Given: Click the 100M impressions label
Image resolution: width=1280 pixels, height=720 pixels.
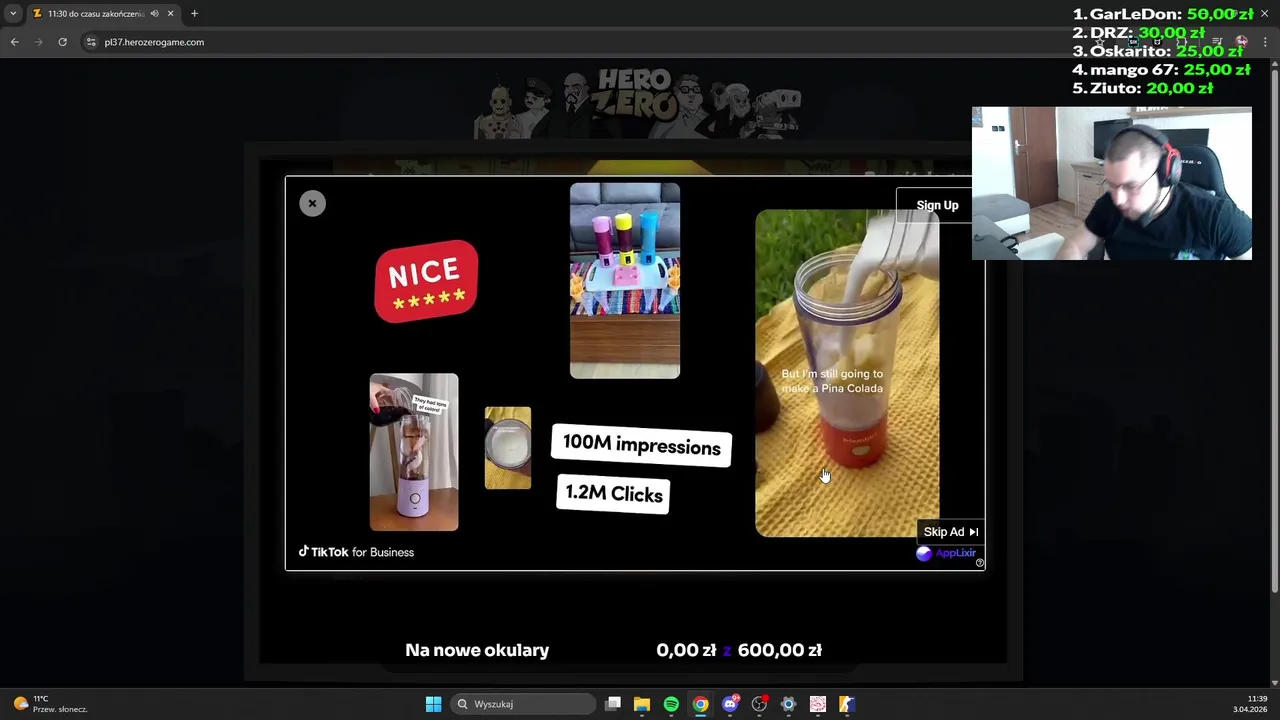Looking at the screenshot, I should click(x=641, y=446).
